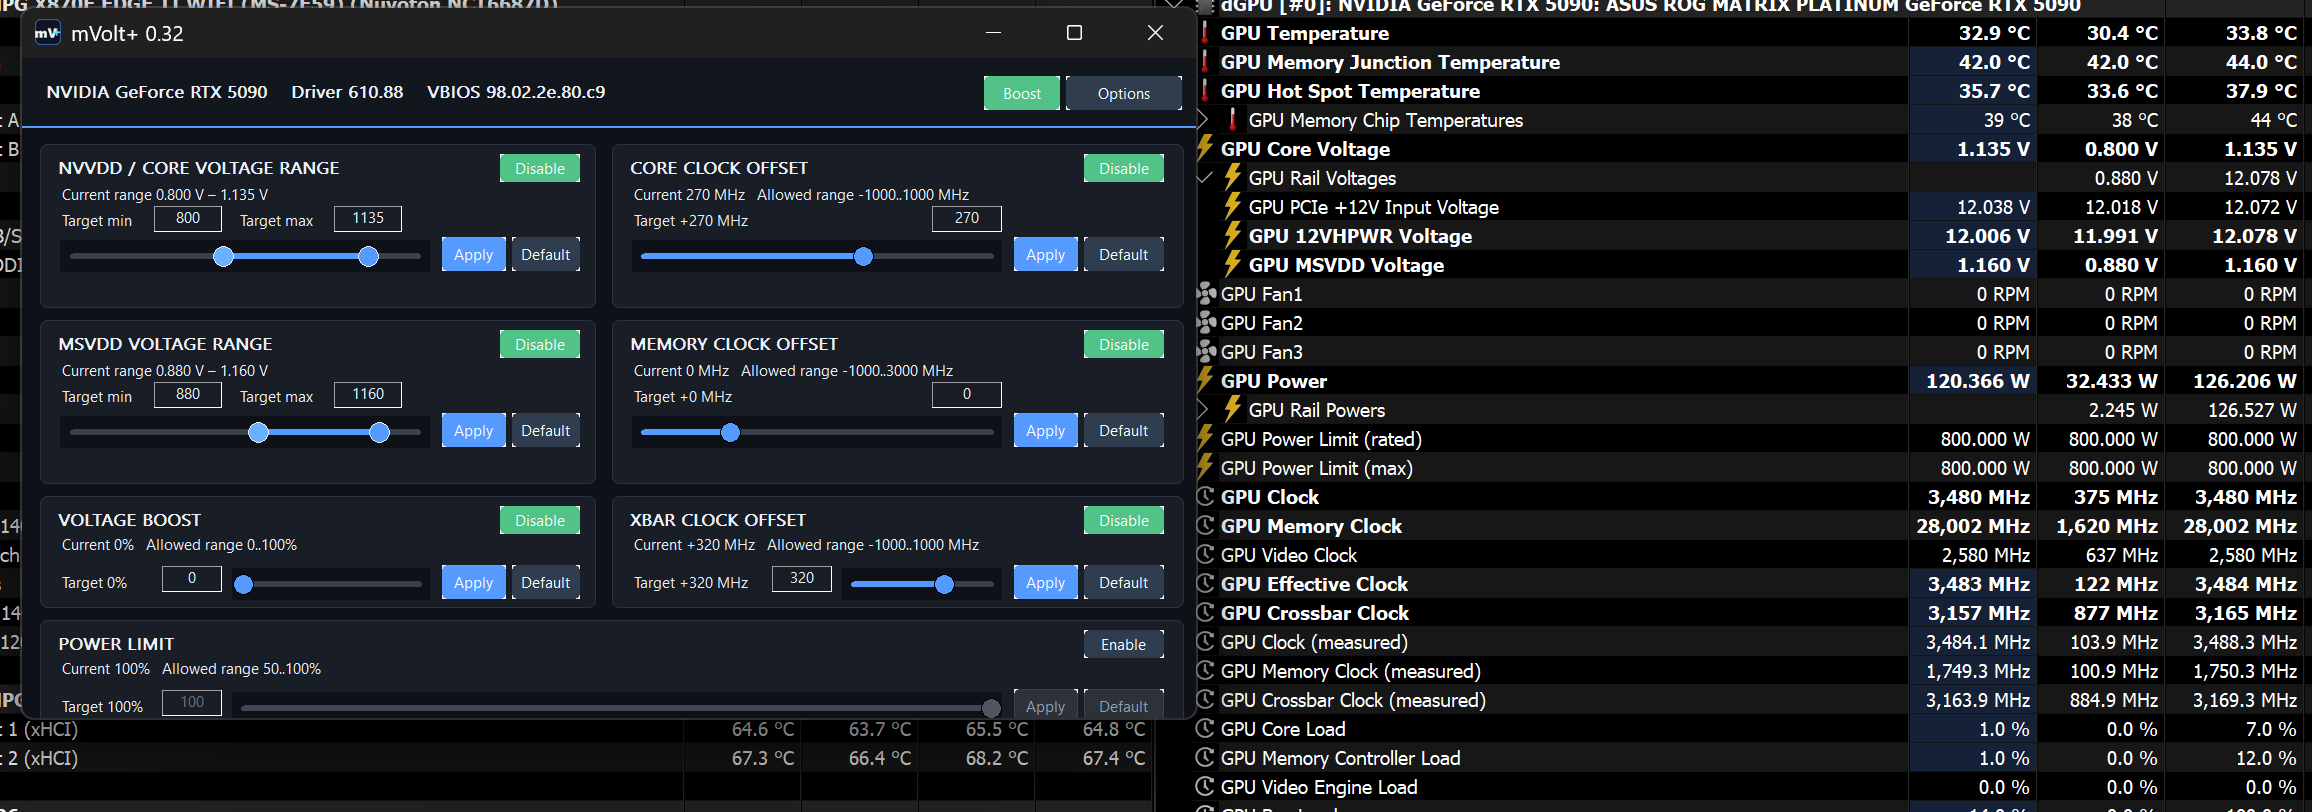
Task: Click the GPU Power Limit (rated) icon
Action: 1205,438
